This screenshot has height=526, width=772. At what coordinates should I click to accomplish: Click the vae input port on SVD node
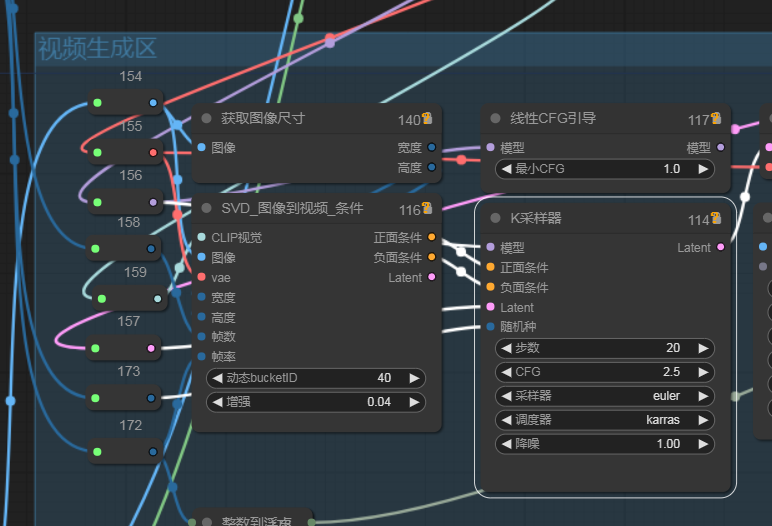201,277
